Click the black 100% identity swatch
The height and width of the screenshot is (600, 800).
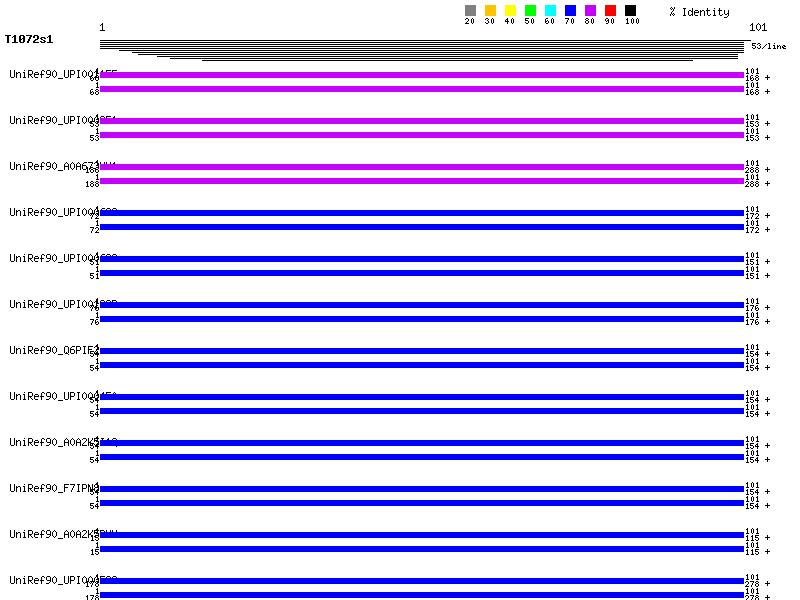[x=630, y=11]
